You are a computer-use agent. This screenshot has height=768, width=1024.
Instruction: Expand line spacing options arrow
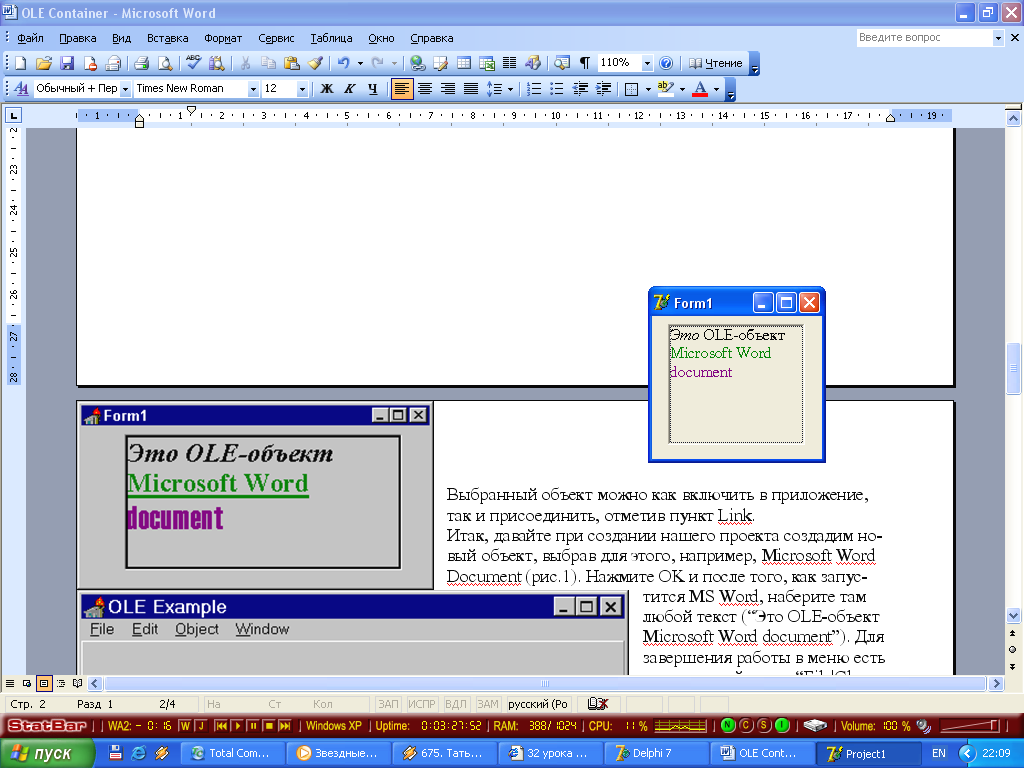(x=510, y=89)
